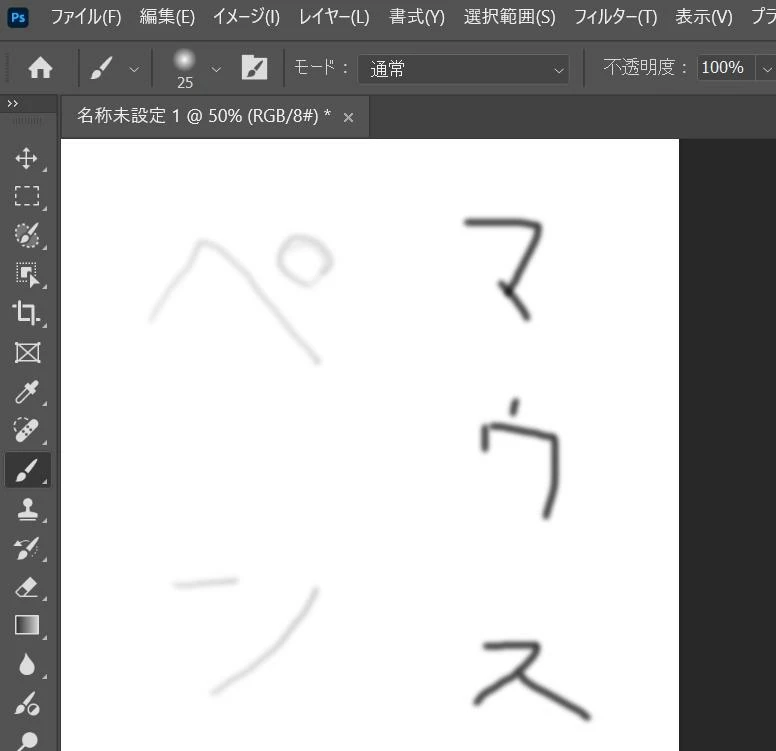Open the 選択範囲(S) menu
This screenshot has width=776, height=751.
[509, 17]
